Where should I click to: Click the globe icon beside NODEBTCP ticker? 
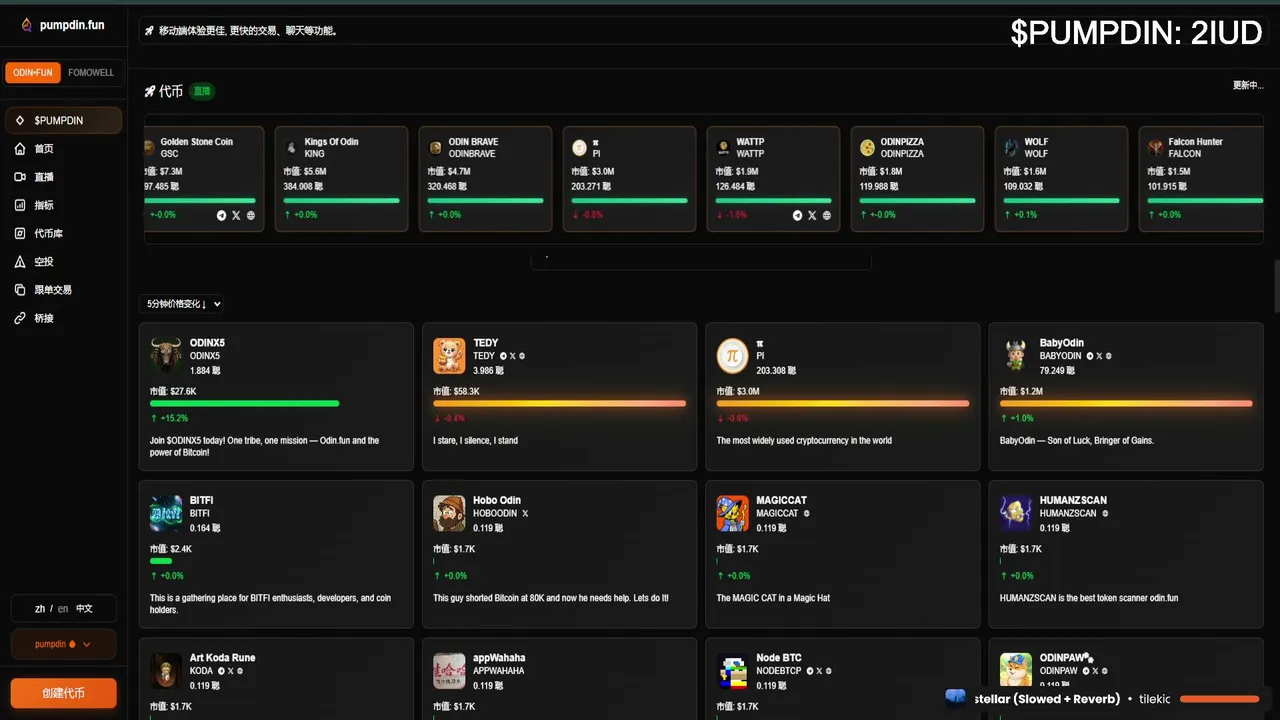[829, 671]
